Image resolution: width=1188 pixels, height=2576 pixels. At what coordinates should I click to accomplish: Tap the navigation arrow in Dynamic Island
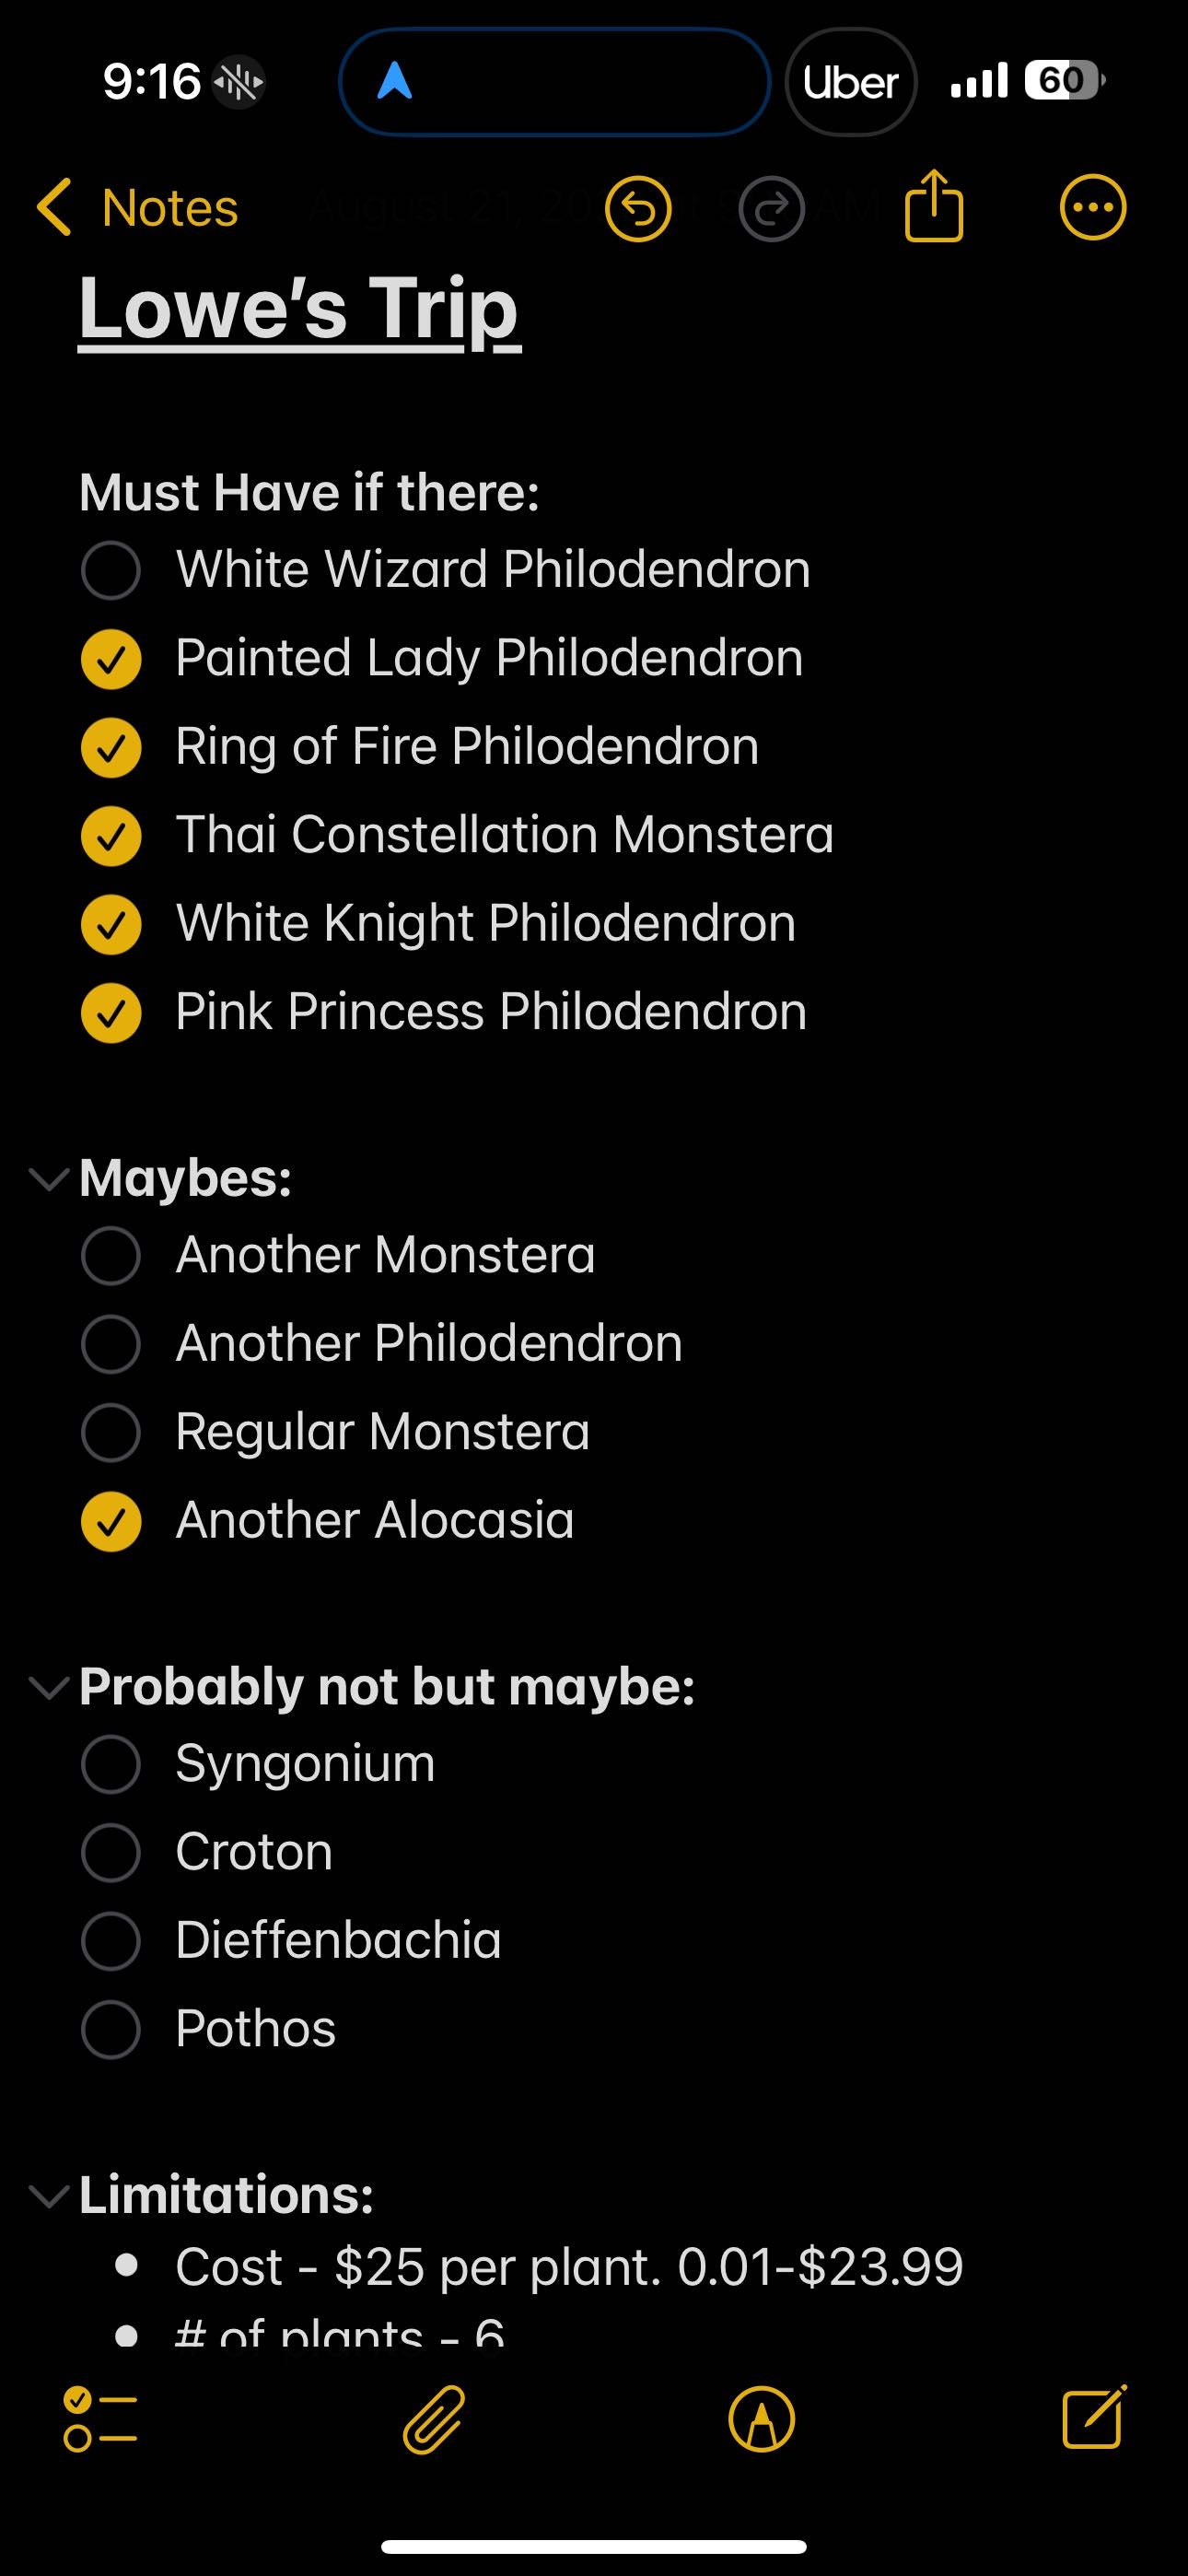tap(395, 81)
